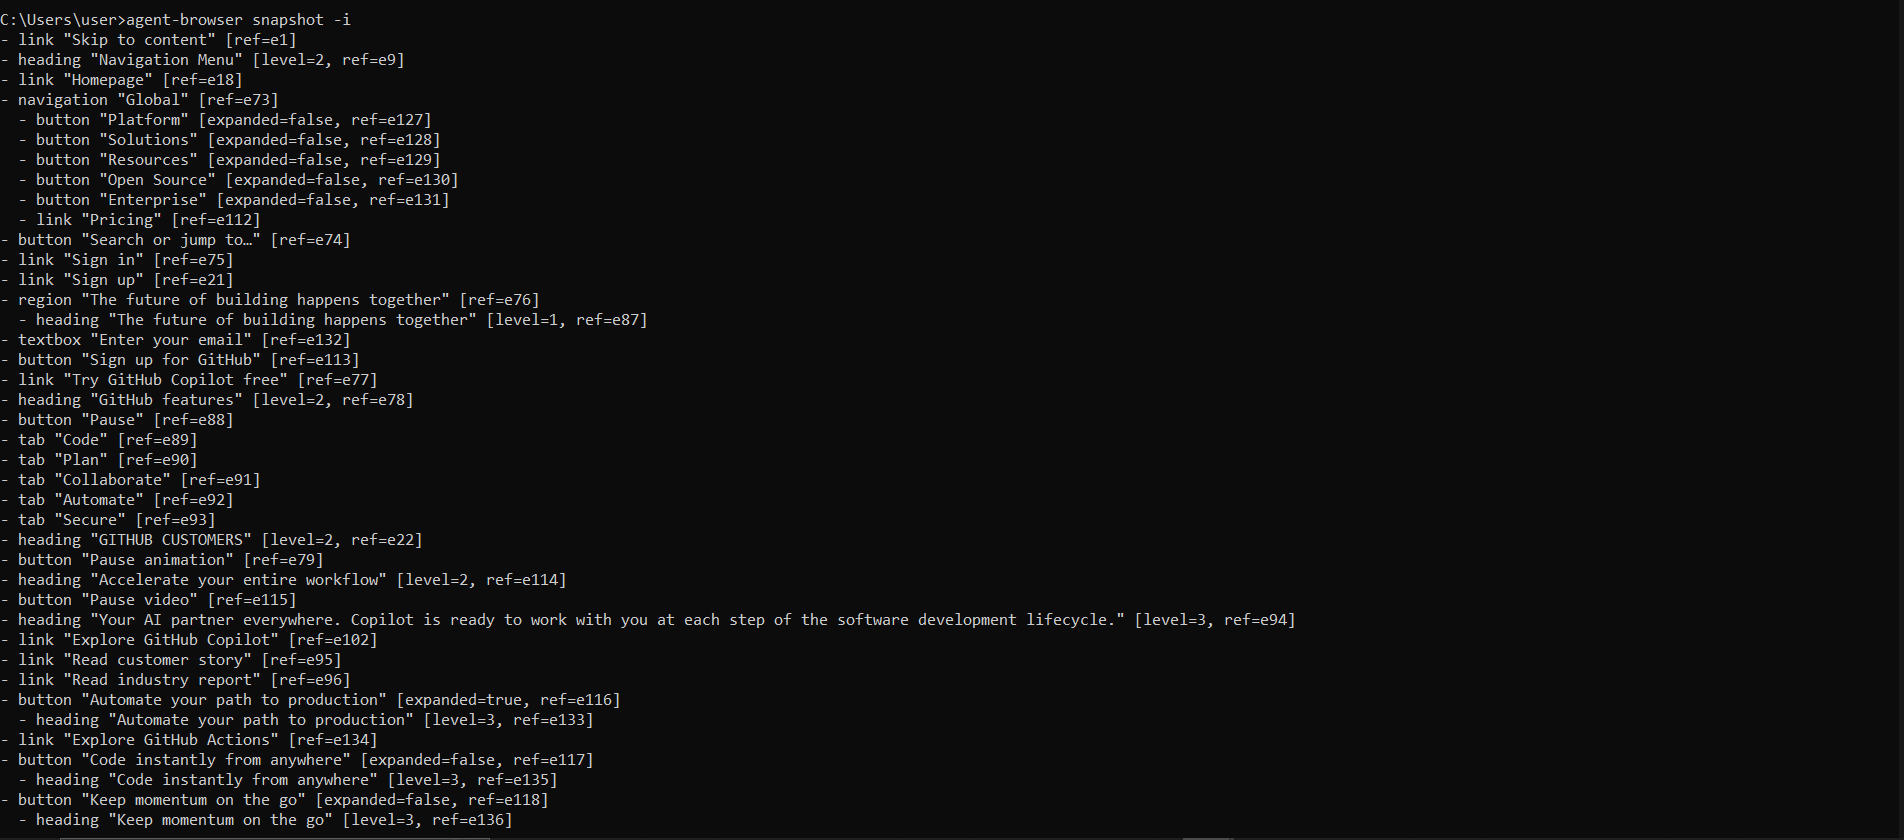Click the tab "Secure" entry

(x=107, y=520)
